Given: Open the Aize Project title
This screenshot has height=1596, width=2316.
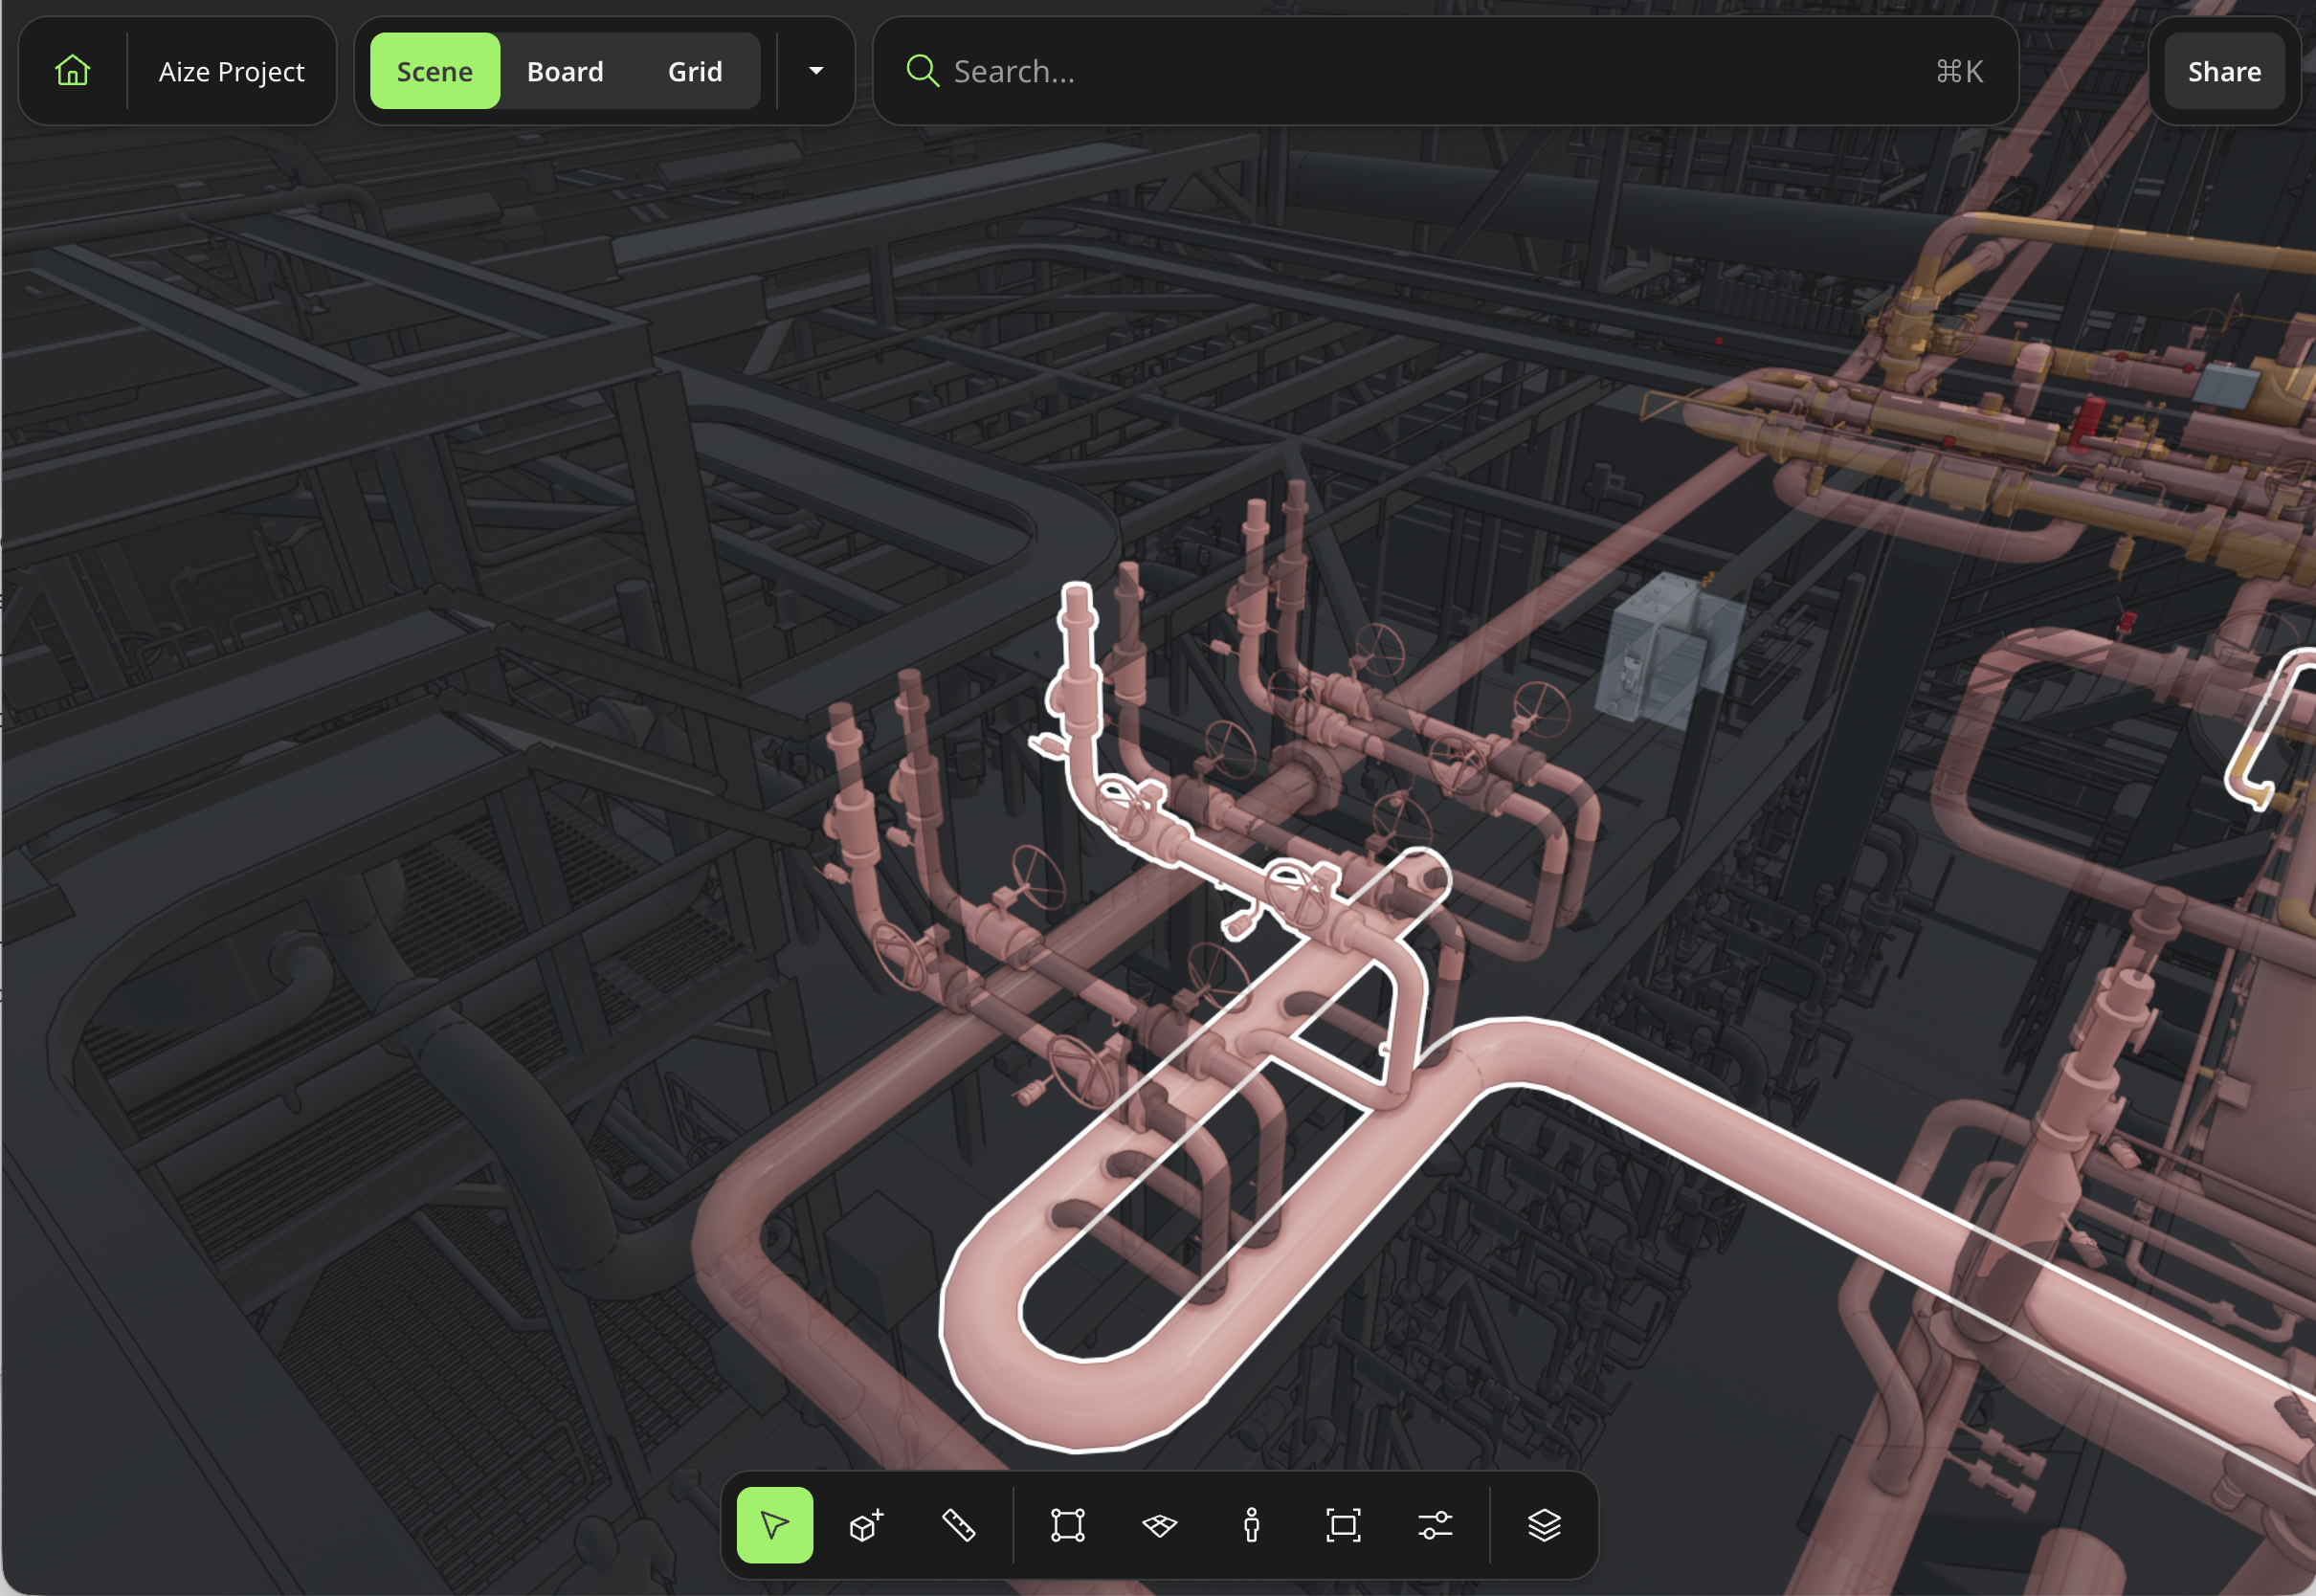Looking at the screenshot, I should [231, 72].
